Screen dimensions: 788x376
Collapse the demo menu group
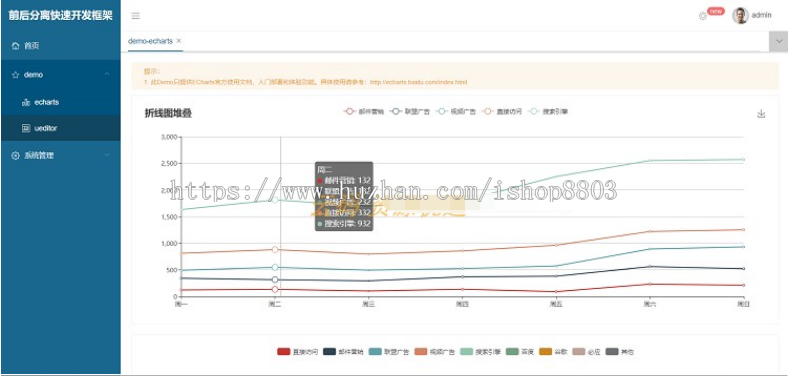tap(60, 74)
